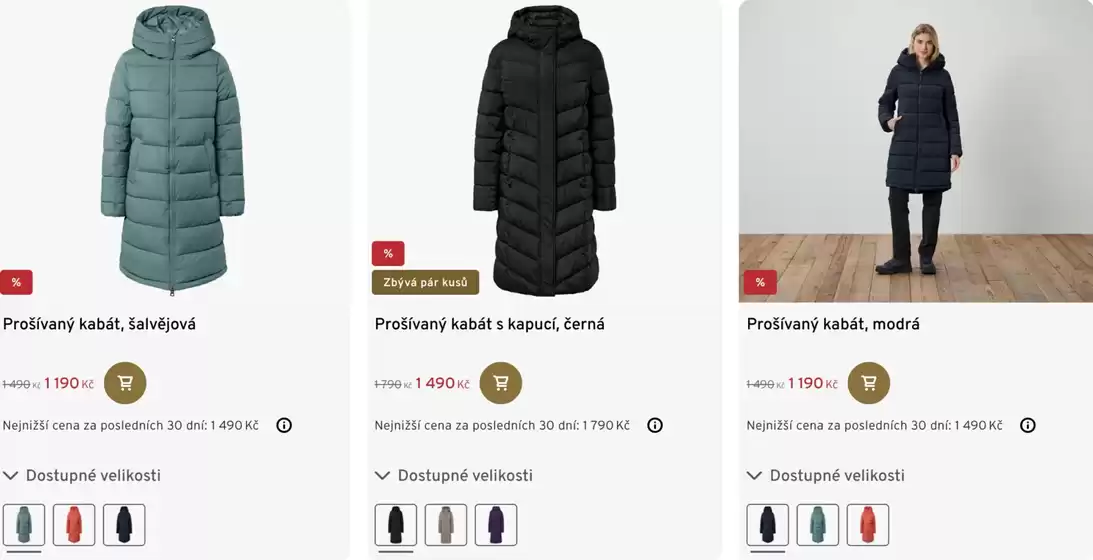Screen dimensions: 1093x560
Task: Select beige variant of black hooded coat
Action: 446,525
